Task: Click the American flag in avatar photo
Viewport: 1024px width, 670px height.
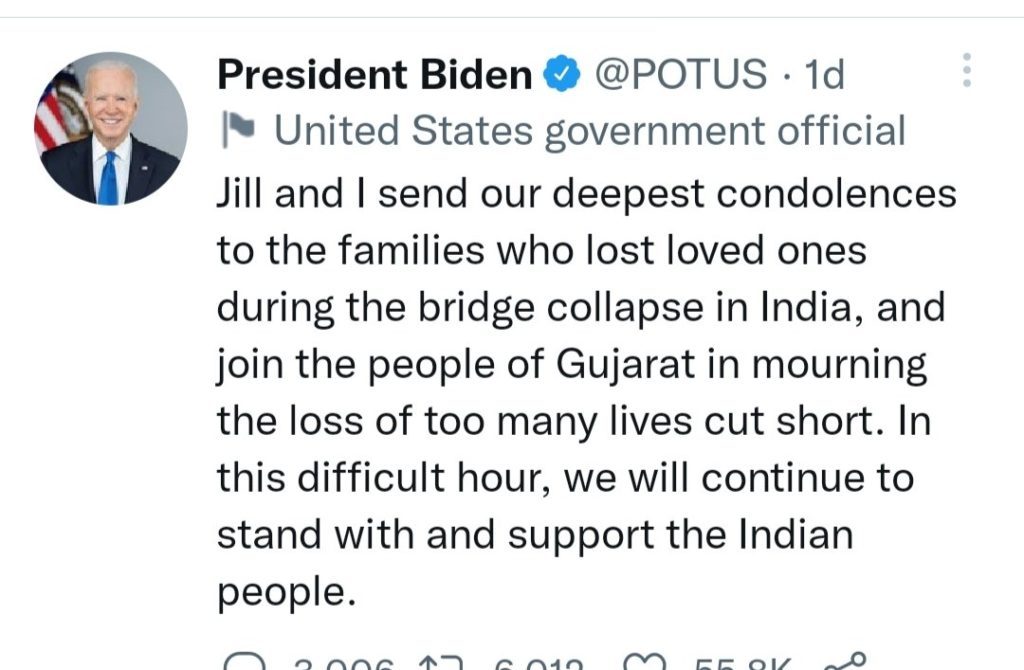Action: (58, 112)
